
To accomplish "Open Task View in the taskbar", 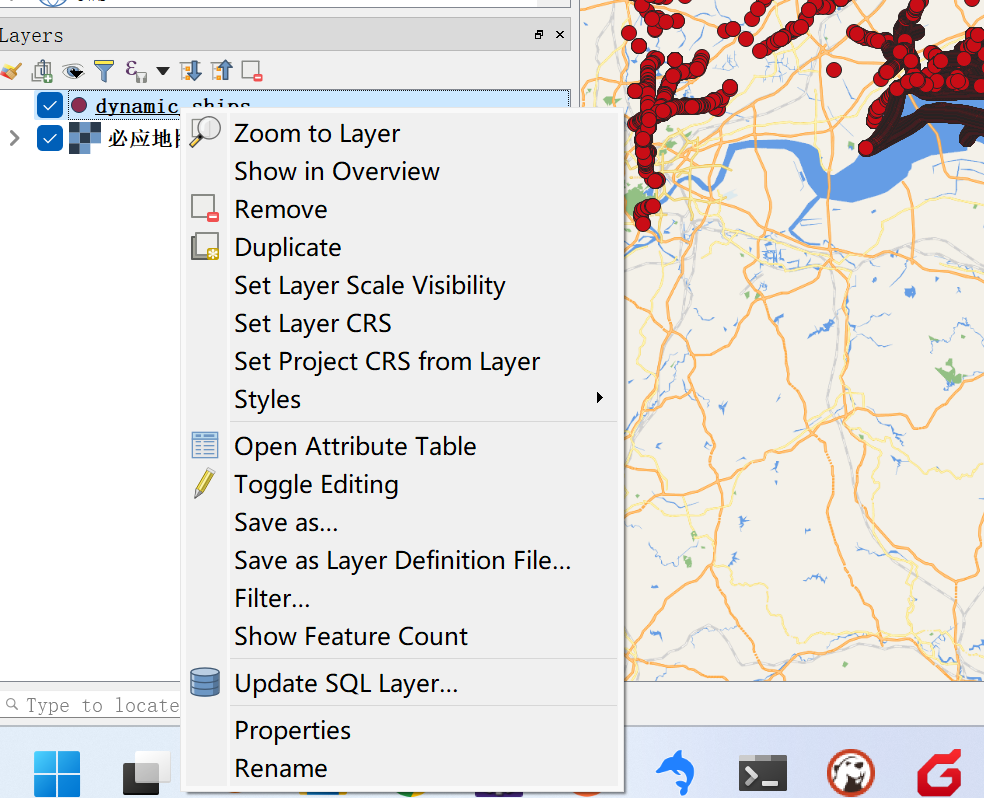I will (x=146, y=774).
